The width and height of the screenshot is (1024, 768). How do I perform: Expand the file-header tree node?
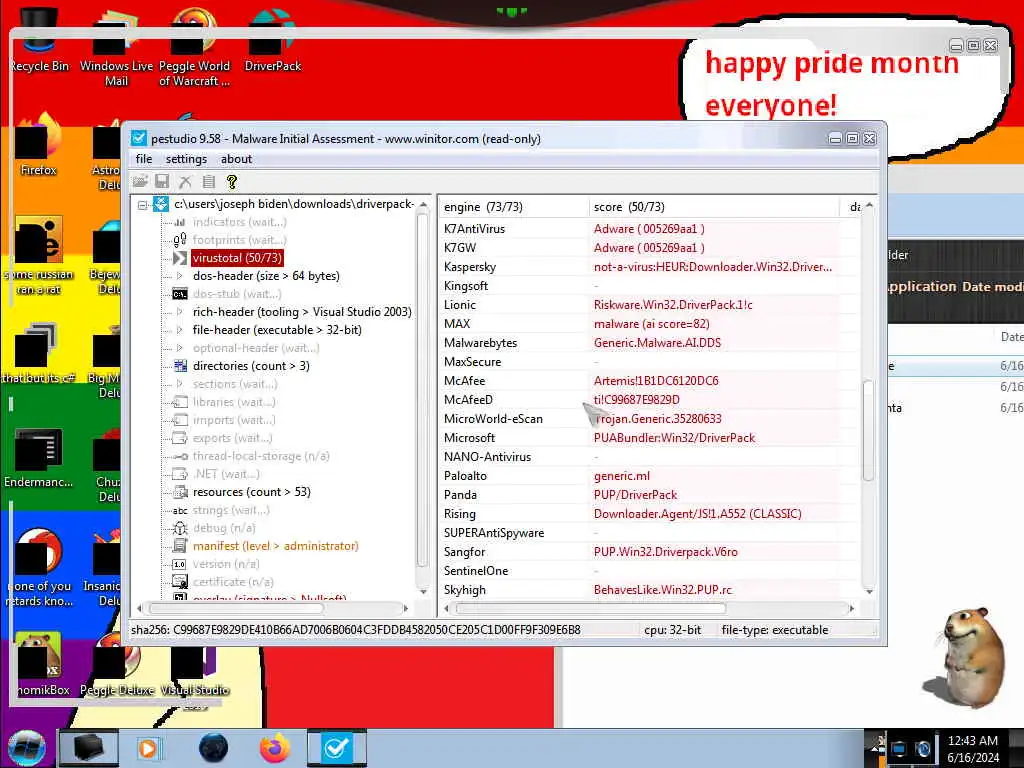tap(180, 330)
